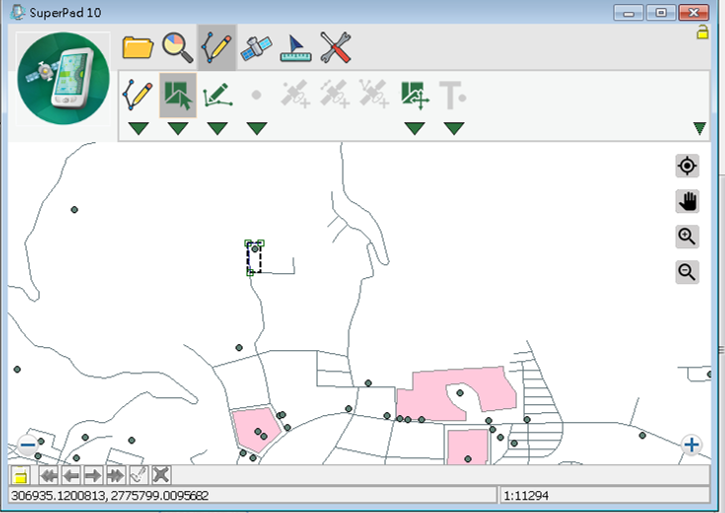Click the isolated point at upper left
Image resolution: width=725 pixels, height=513 pixels.
74,210
